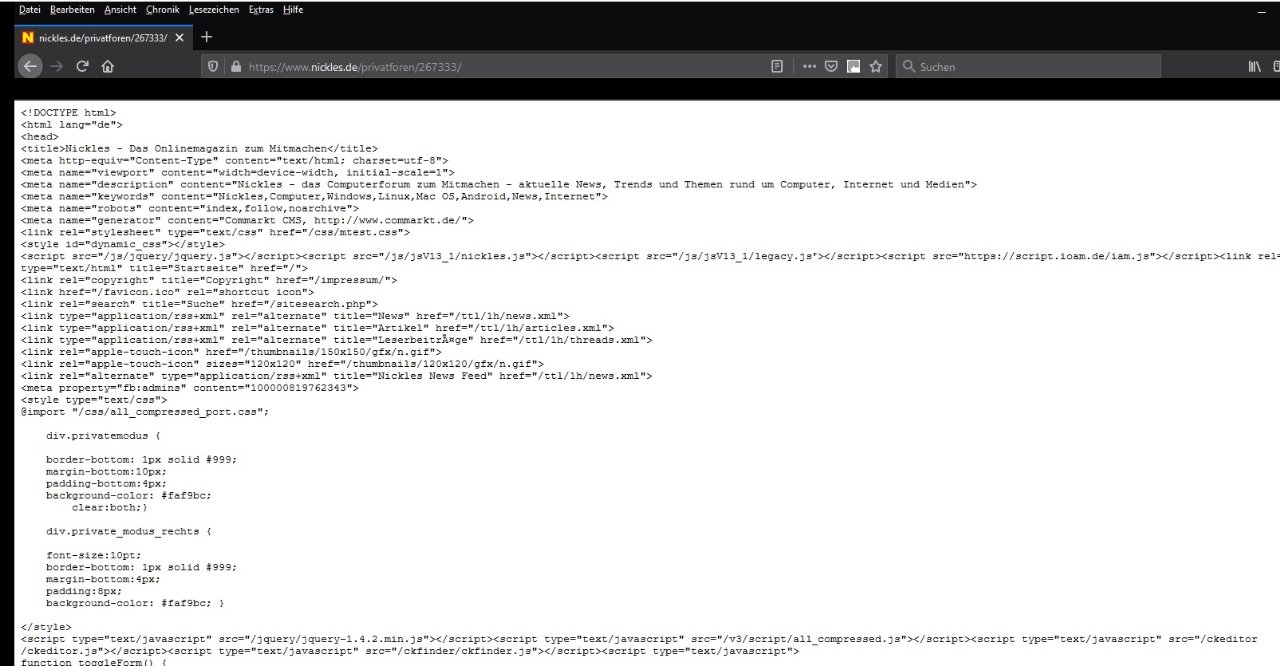Select the nickles.de/privatforen/267333/ tab
This screenshot has width=1280, height=666.
[103, 38]
